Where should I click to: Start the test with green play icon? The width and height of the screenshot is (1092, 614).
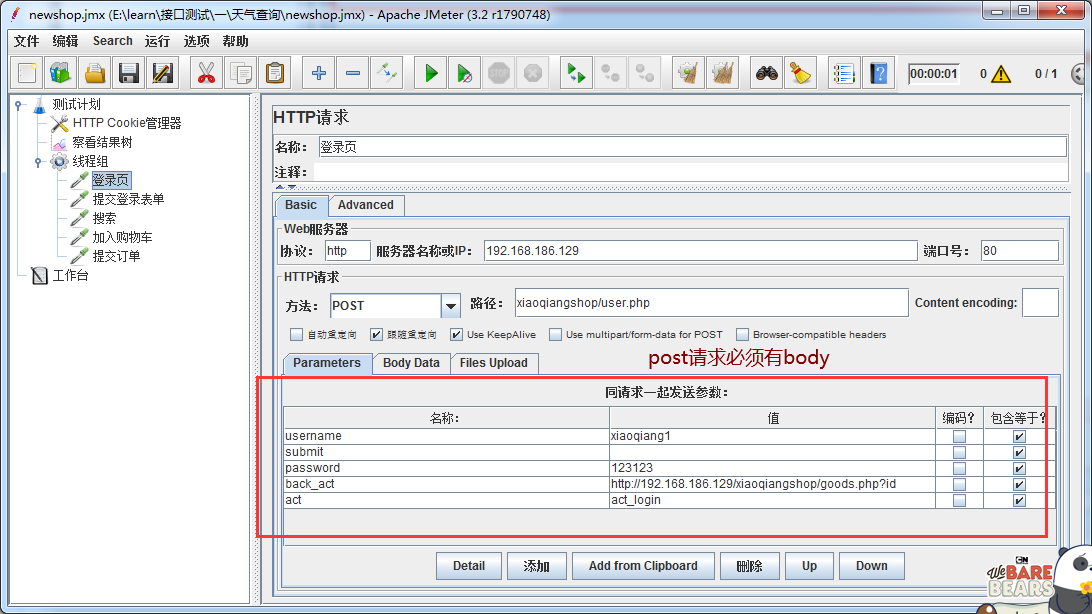(431, 73)
